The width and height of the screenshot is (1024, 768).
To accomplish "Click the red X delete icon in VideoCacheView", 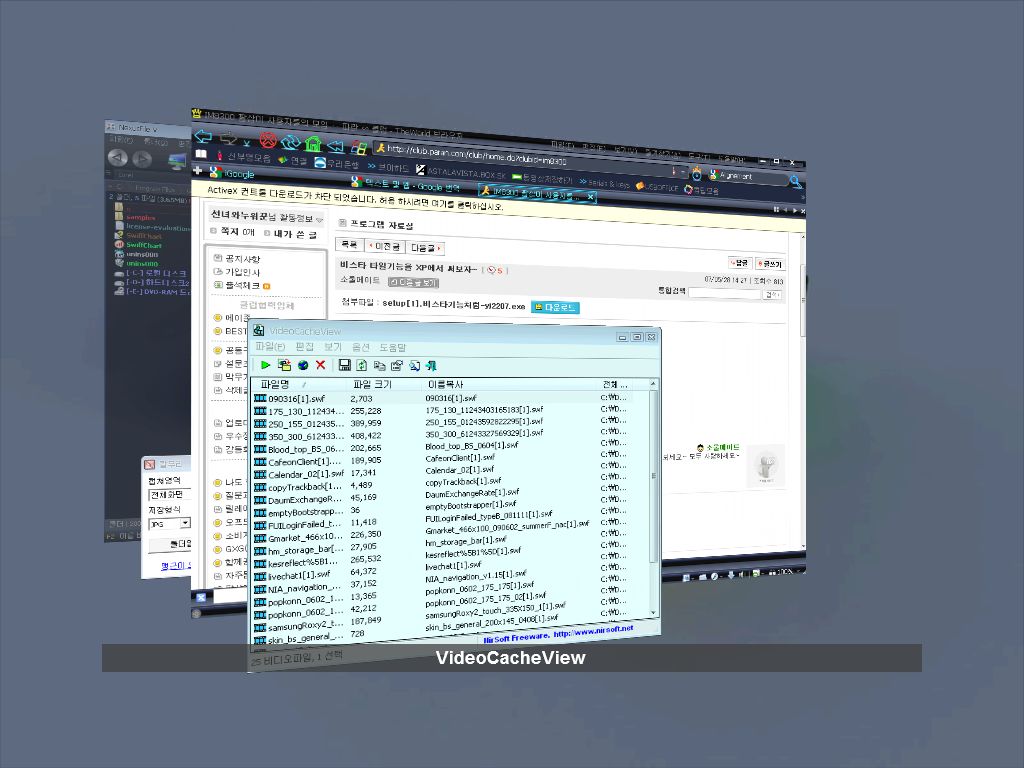I will (321, 365).
